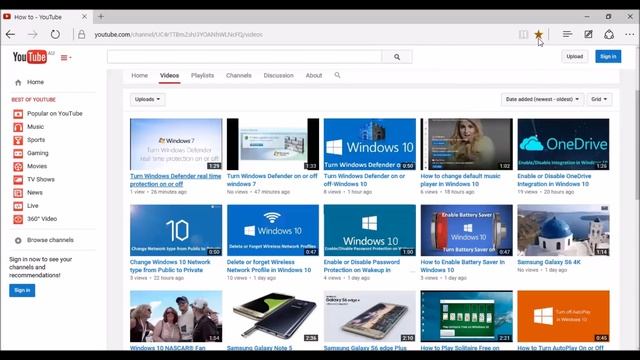Open Samsung Galaxy Note 5 thumbnail

tap(273, 316)
